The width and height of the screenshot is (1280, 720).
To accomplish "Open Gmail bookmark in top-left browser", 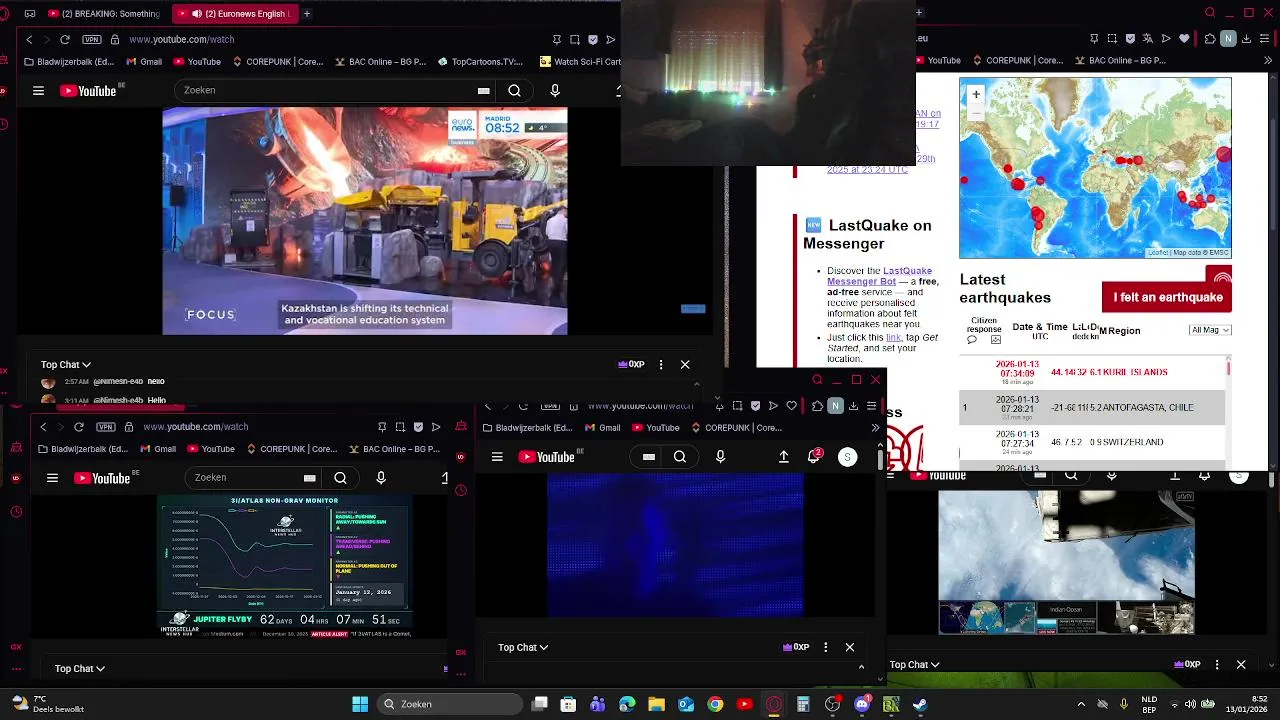I will click(144, 62).
